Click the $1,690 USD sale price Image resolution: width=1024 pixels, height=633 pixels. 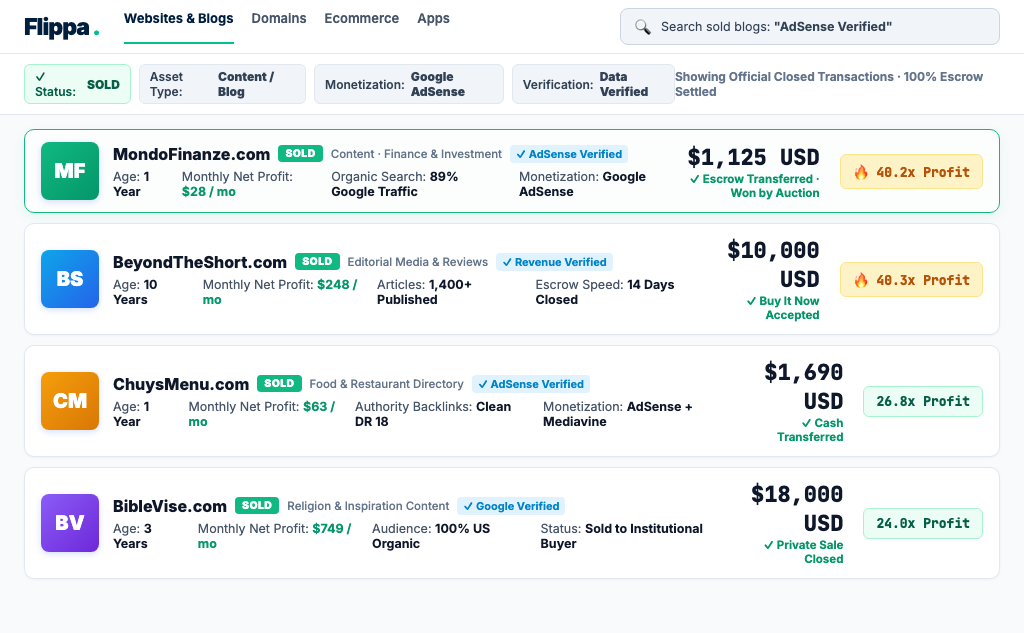pyautogui.click(x=803, y=387)
